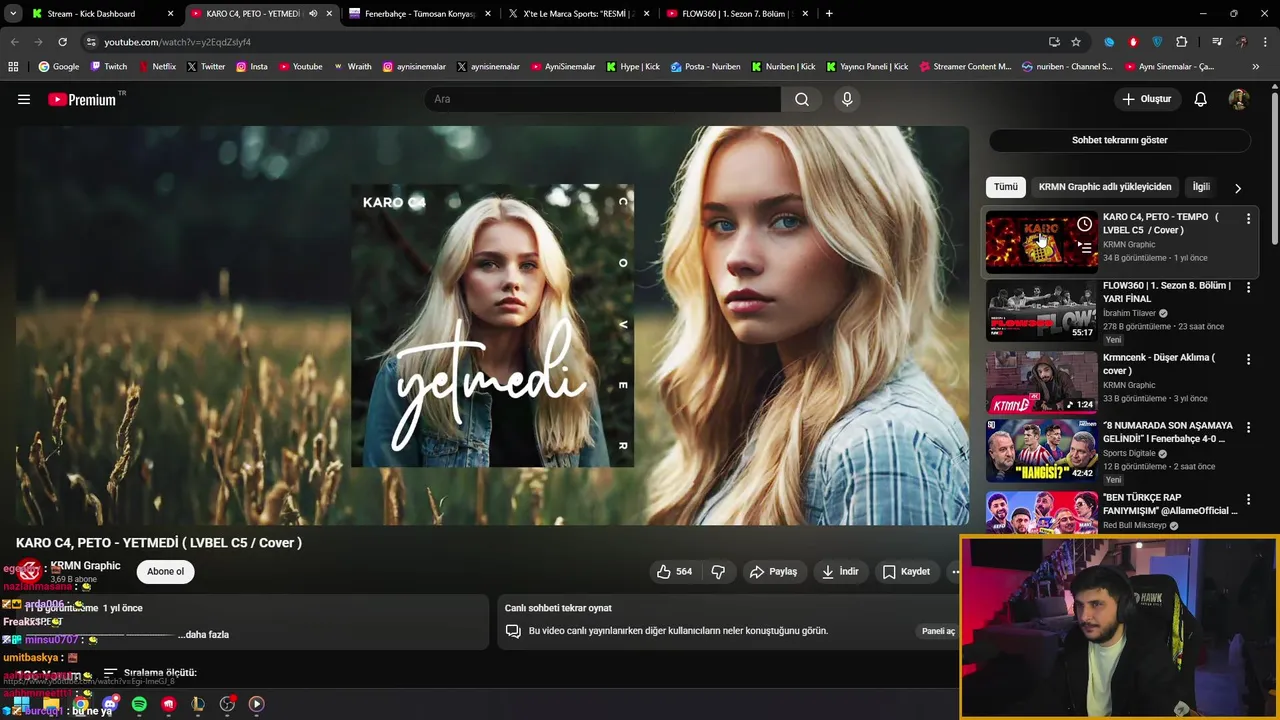This screenshot has width=1280, height=720.
Task: Open the KRMN Graphic channel link
Action: [86, 565]
